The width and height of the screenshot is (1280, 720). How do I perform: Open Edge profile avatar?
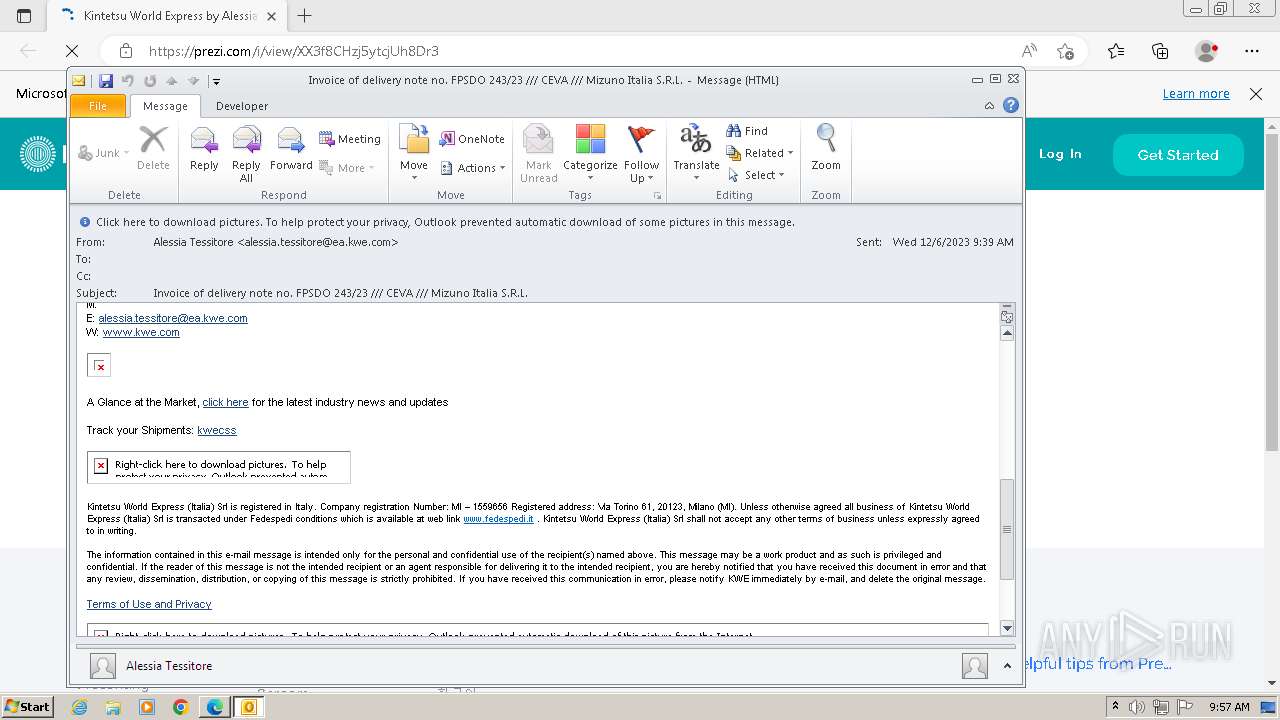(x=1207, y=51)
